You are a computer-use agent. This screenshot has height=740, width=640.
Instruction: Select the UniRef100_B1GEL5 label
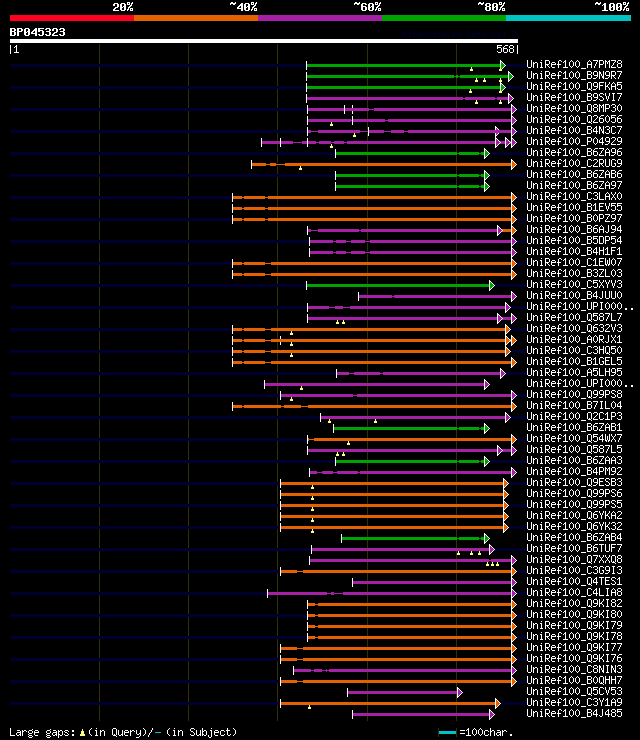(574, 362)
